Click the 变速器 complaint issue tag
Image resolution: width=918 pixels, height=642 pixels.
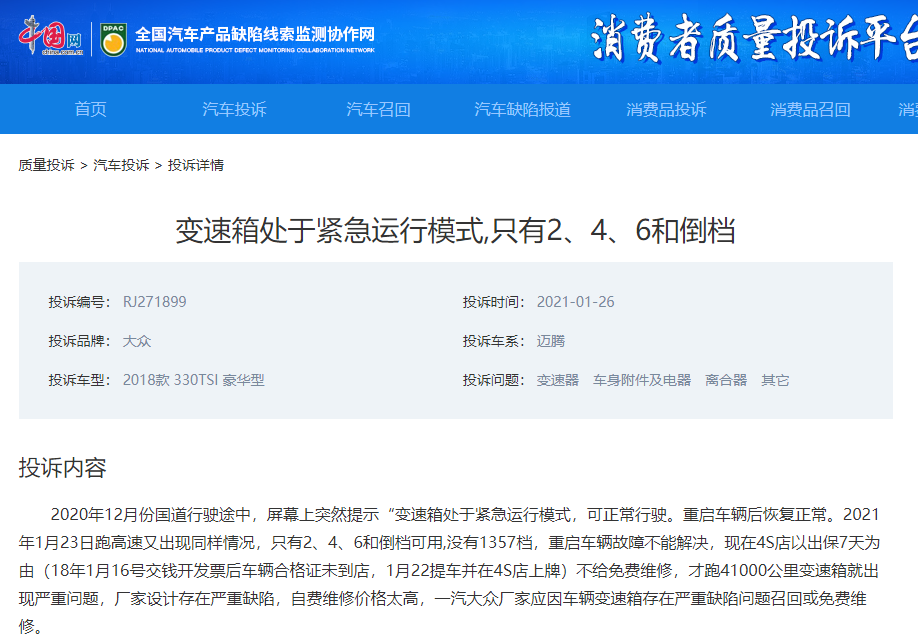tap(558, 380)
